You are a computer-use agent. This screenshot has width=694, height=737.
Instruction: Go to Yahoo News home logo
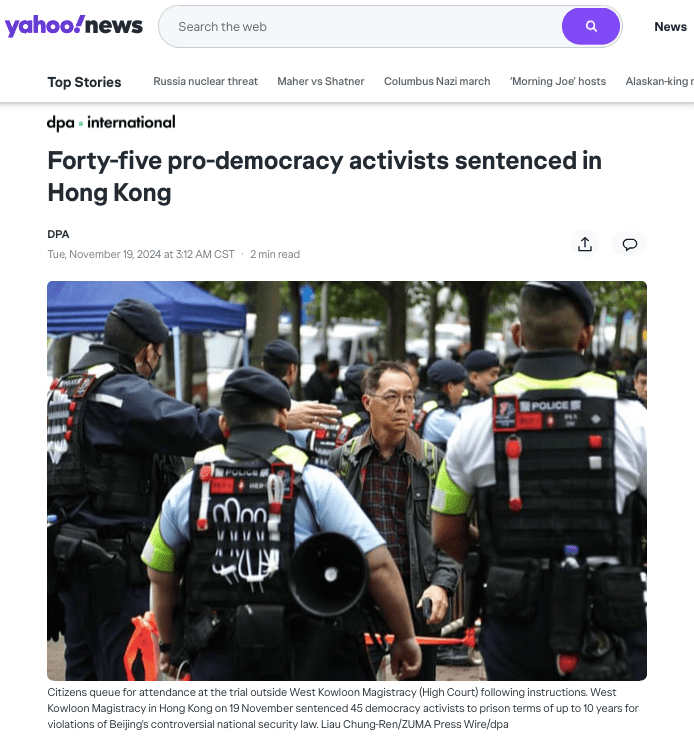pyautogui.click(x=74, y=26)
